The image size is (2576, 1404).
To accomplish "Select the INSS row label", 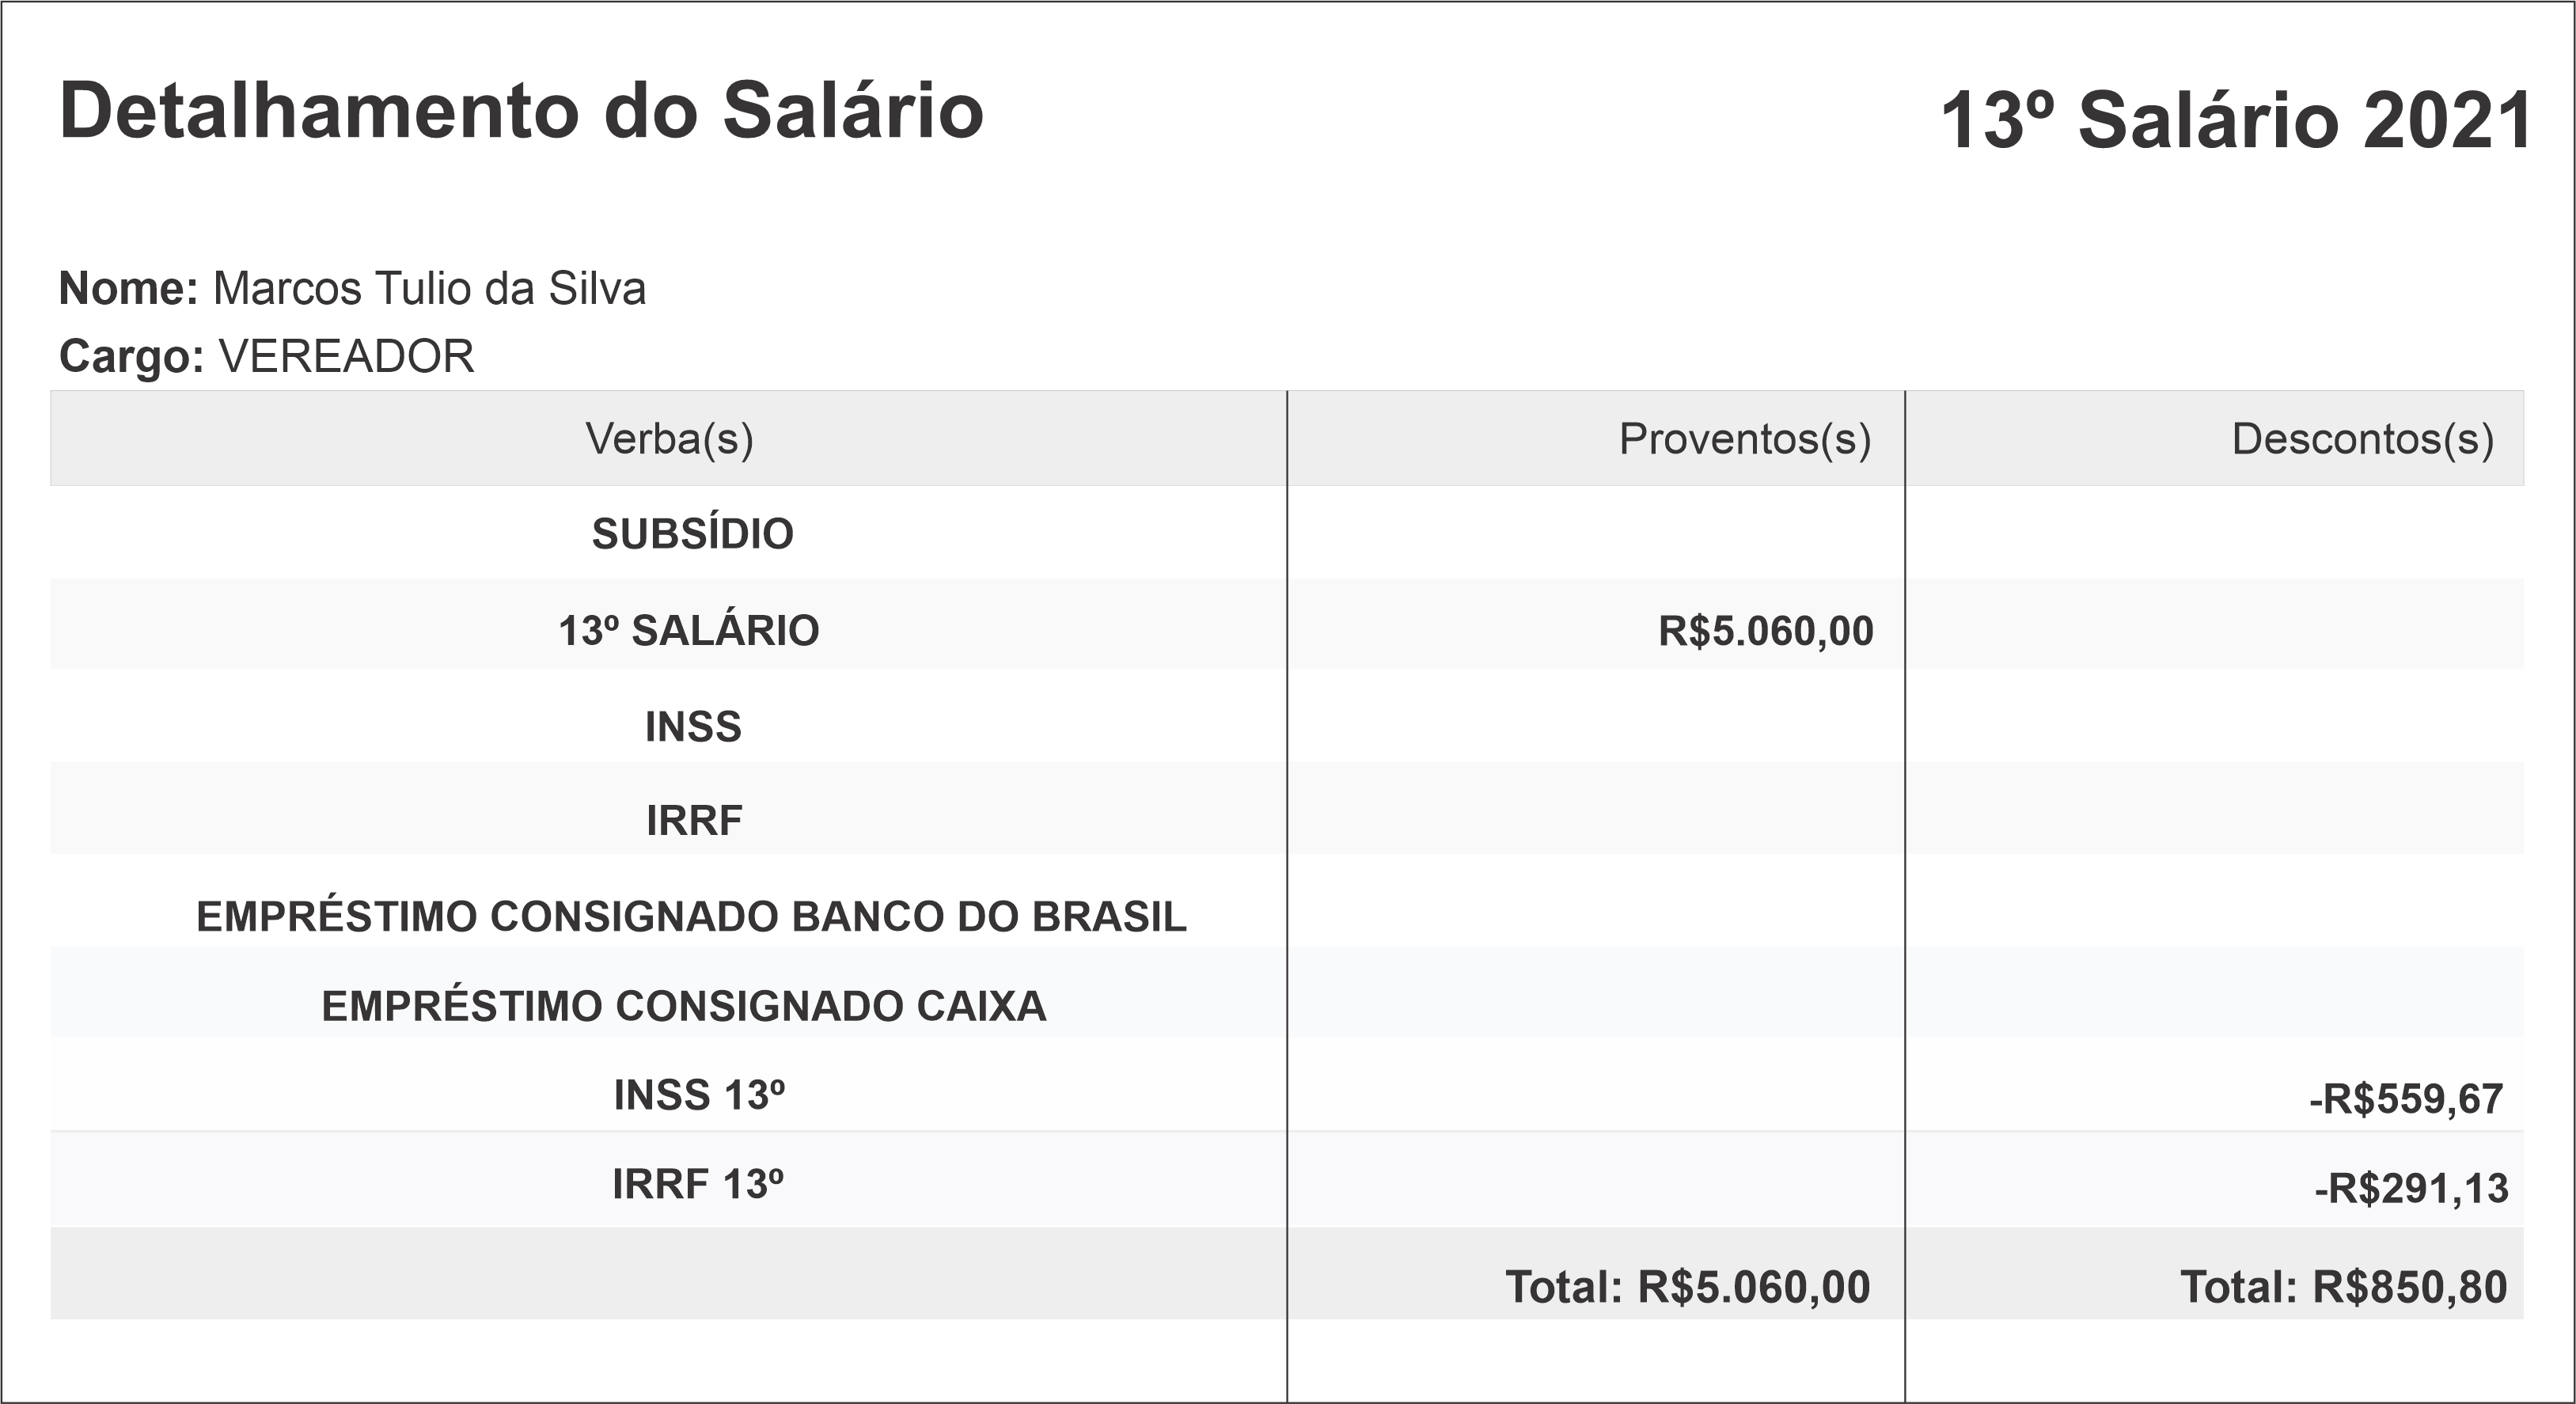I will tap(693, 727).
